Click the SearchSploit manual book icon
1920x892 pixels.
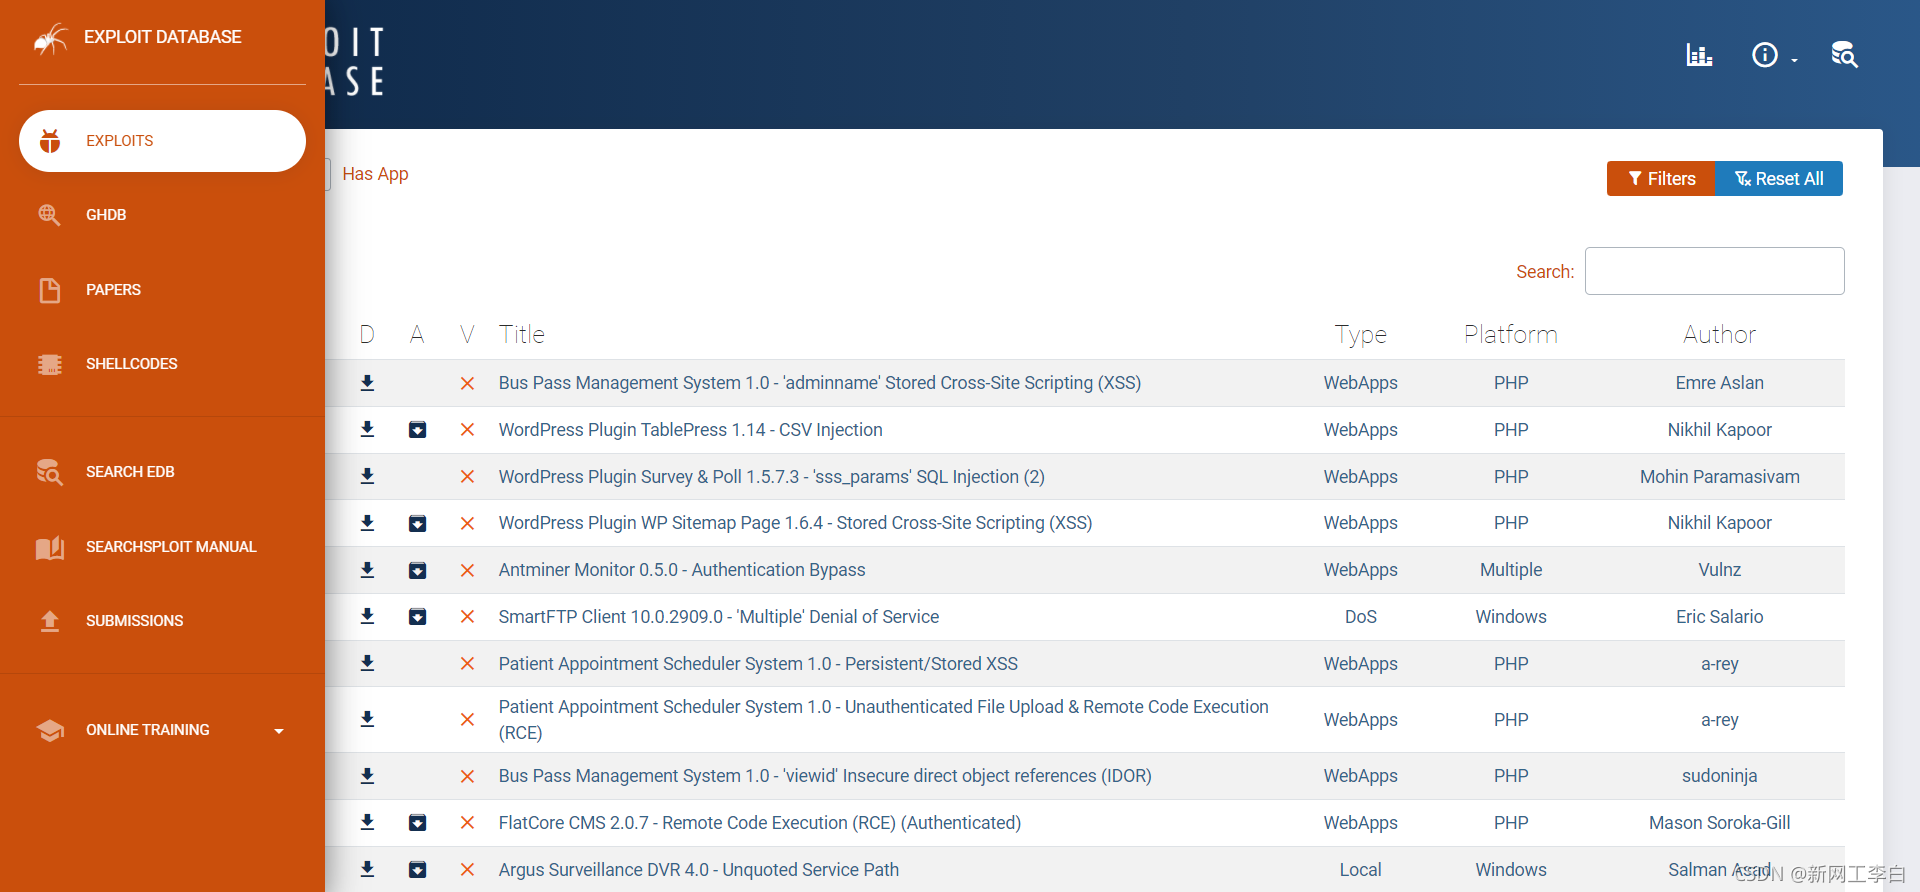(x=50, y=547)
